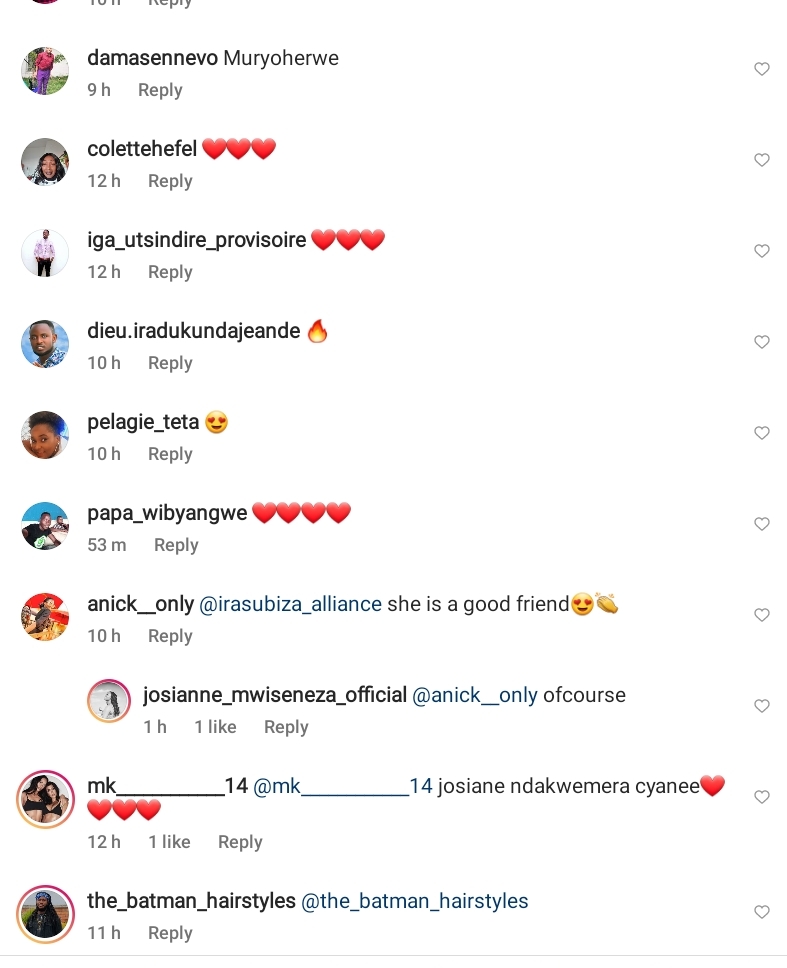787x968 pixels.
Task: Open @the_batman_hairstyles mention link
Action: coord(415,901)
